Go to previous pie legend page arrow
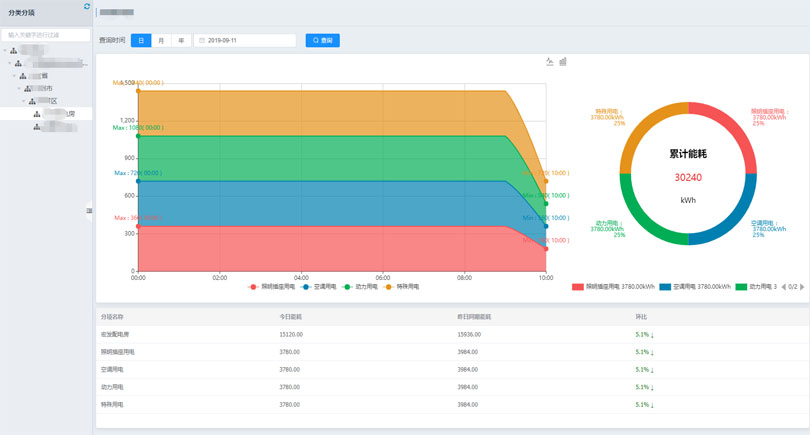Screen dimensions: 810x435 [x=782, y=287]
